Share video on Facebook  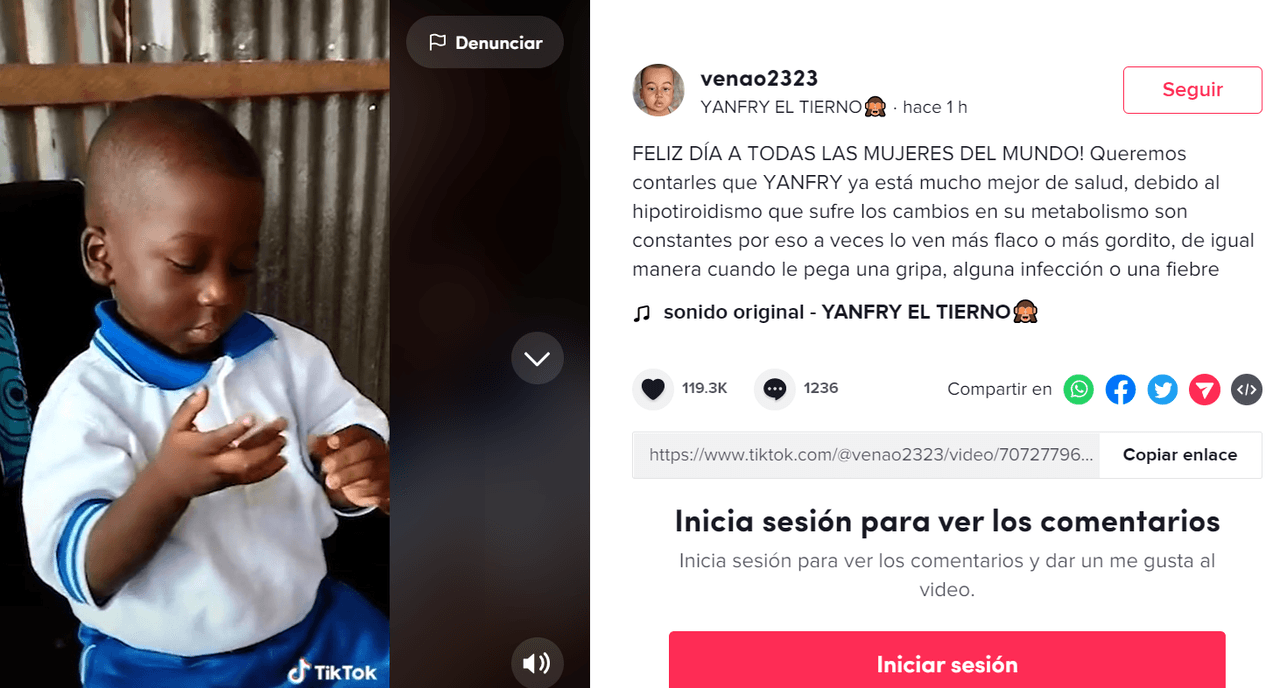[1121, 389]
